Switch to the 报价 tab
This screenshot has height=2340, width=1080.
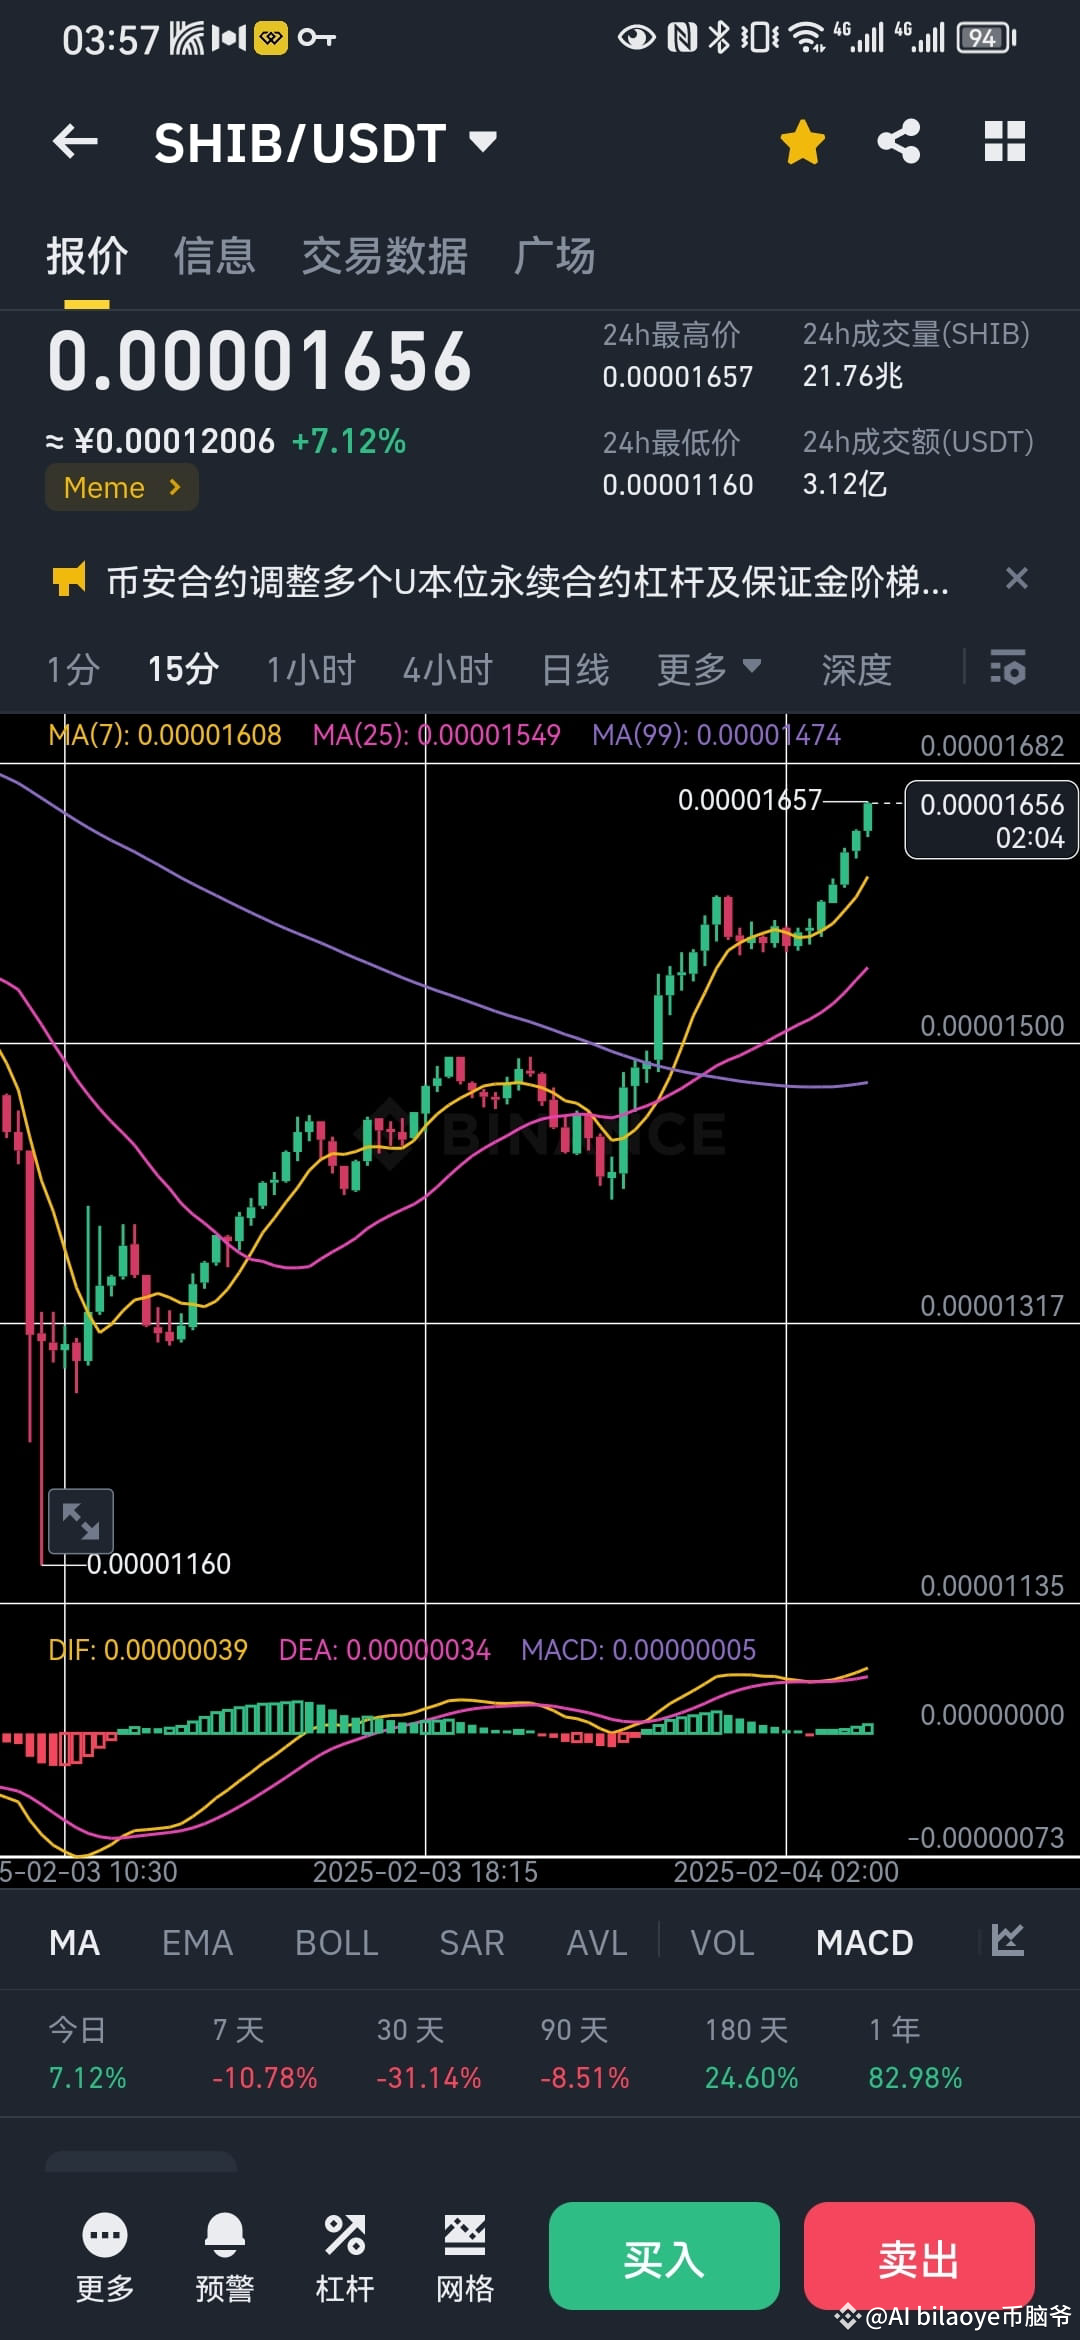tap(87, 256)
